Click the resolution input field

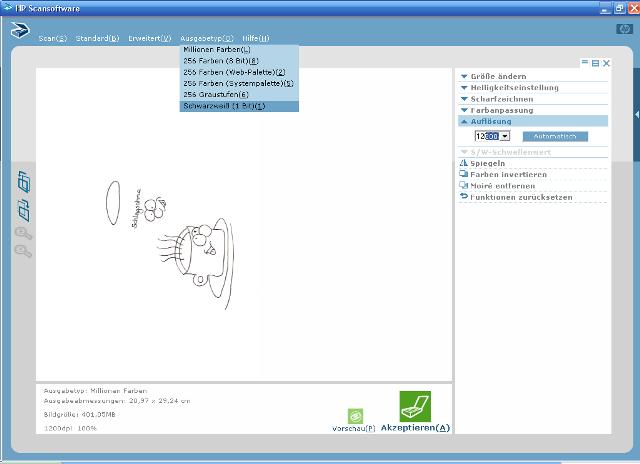click(487, 135)
